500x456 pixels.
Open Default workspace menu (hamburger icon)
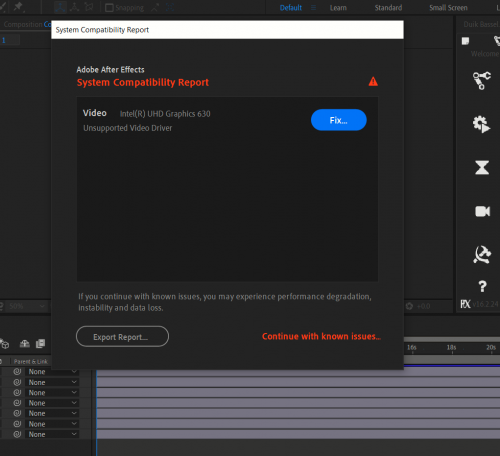coord(313,8)
